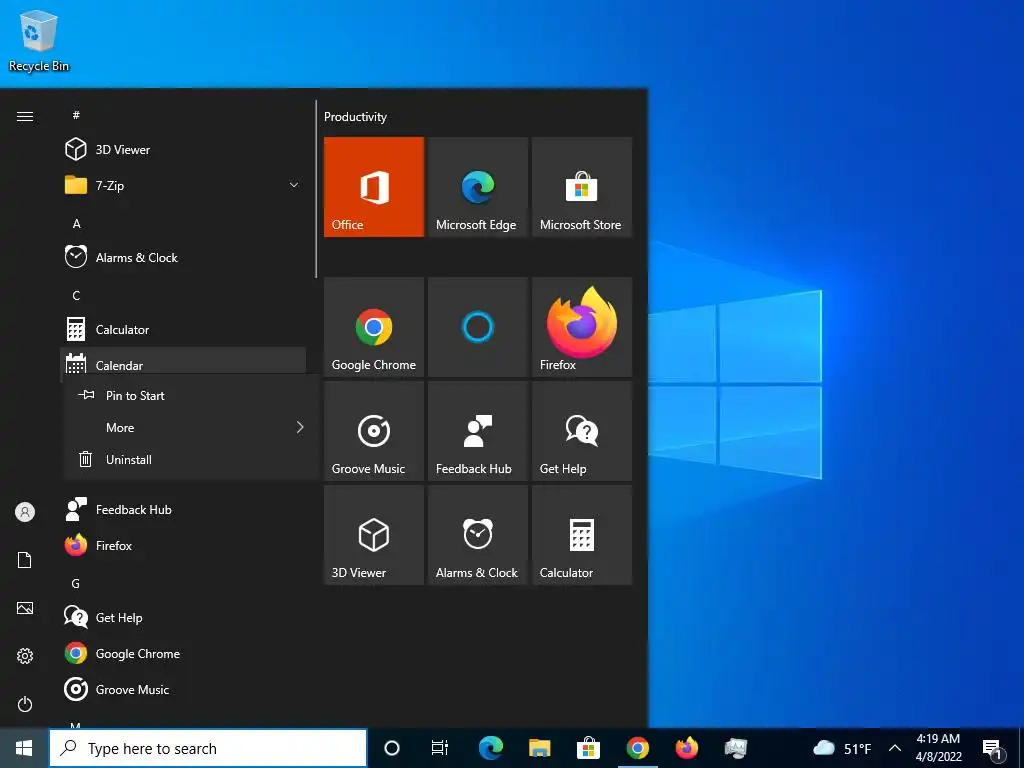Open the Get Help tile
The width and height of the screenshot is (1024, 768).
582,431
